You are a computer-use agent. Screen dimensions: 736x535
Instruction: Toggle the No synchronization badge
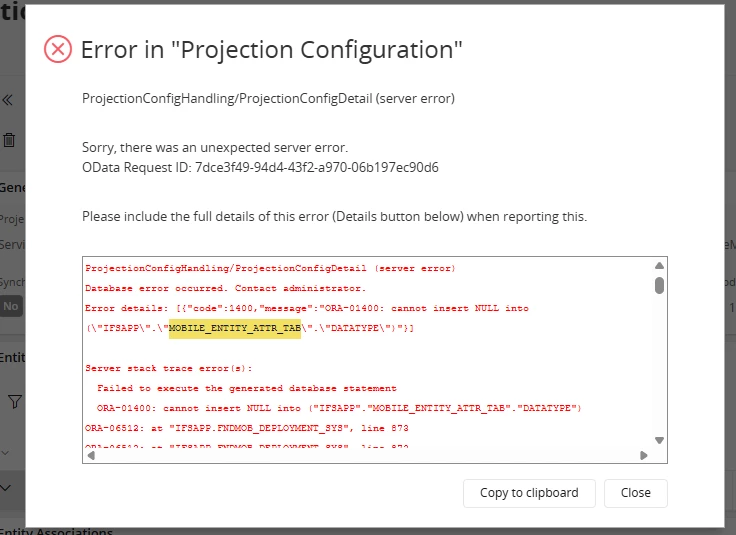10,306
